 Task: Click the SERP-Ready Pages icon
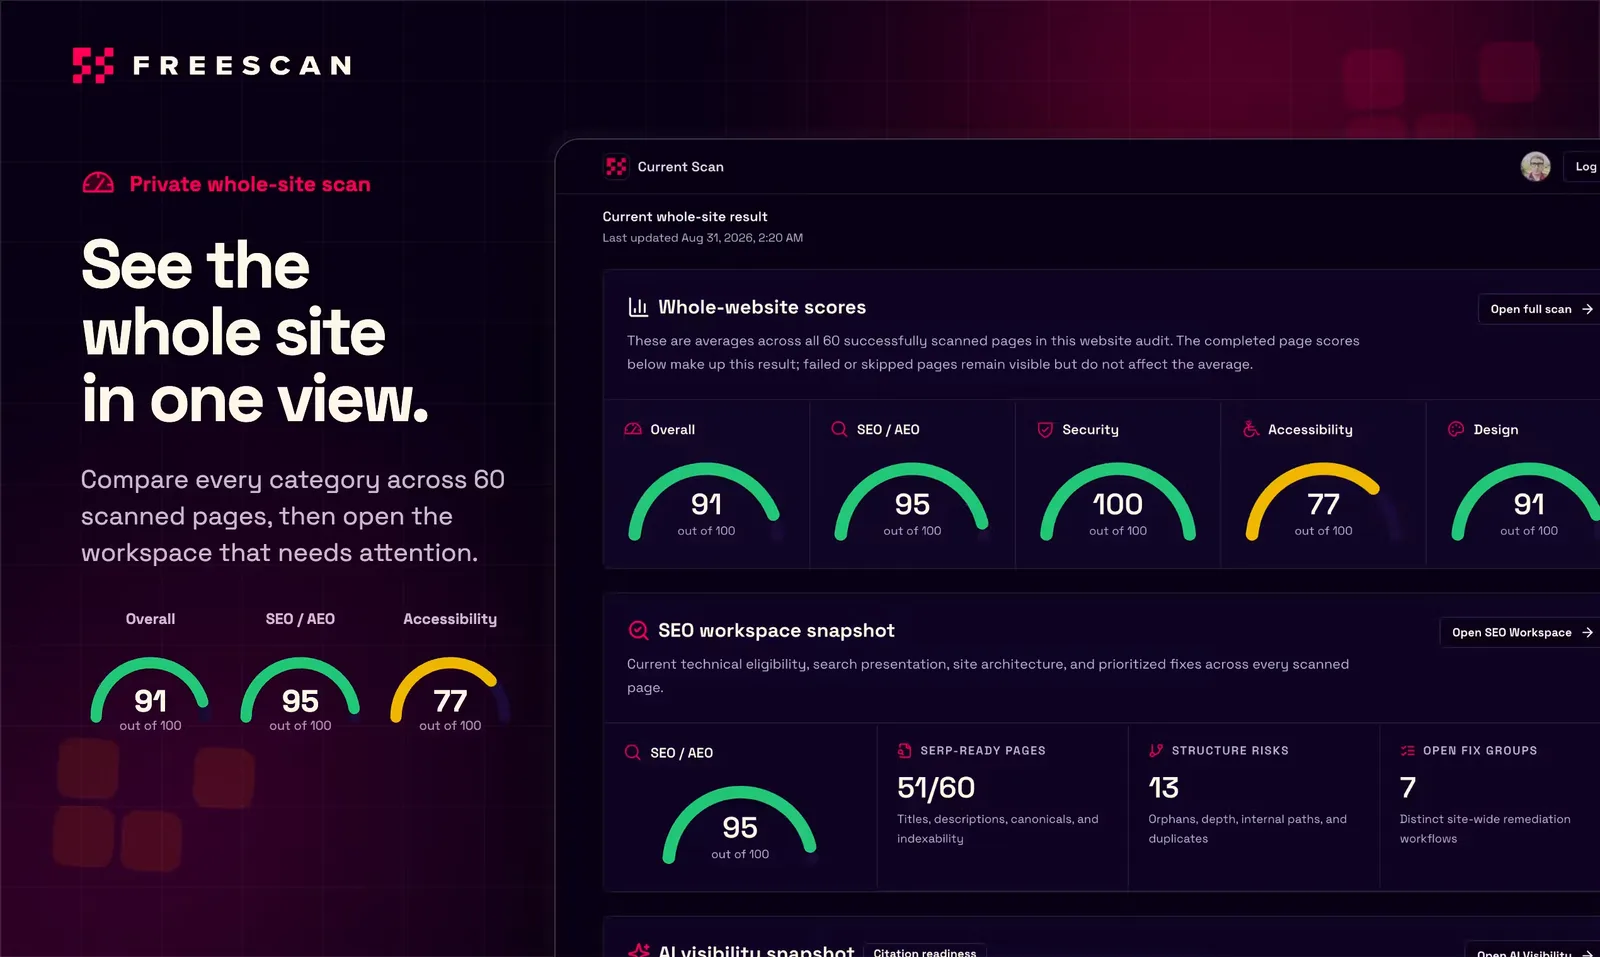click(905, 750)
